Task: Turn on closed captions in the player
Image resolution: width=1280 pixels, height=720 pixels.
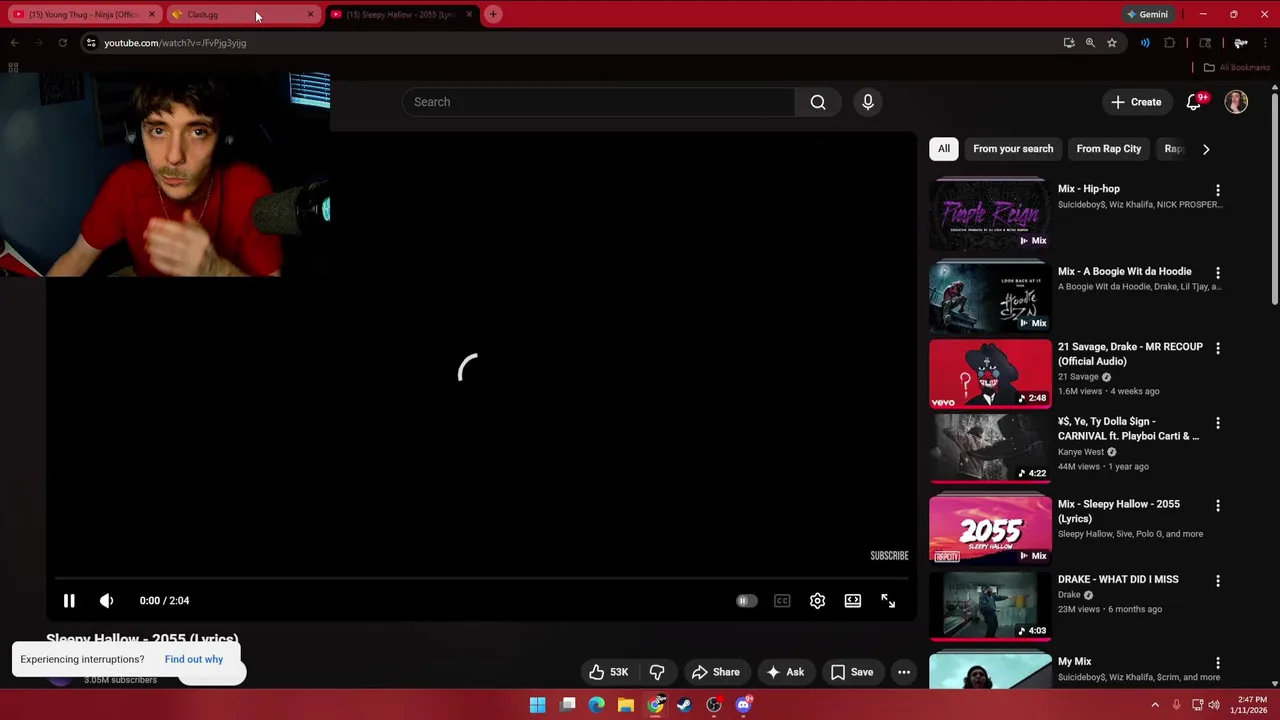Action: coord(782,601)
